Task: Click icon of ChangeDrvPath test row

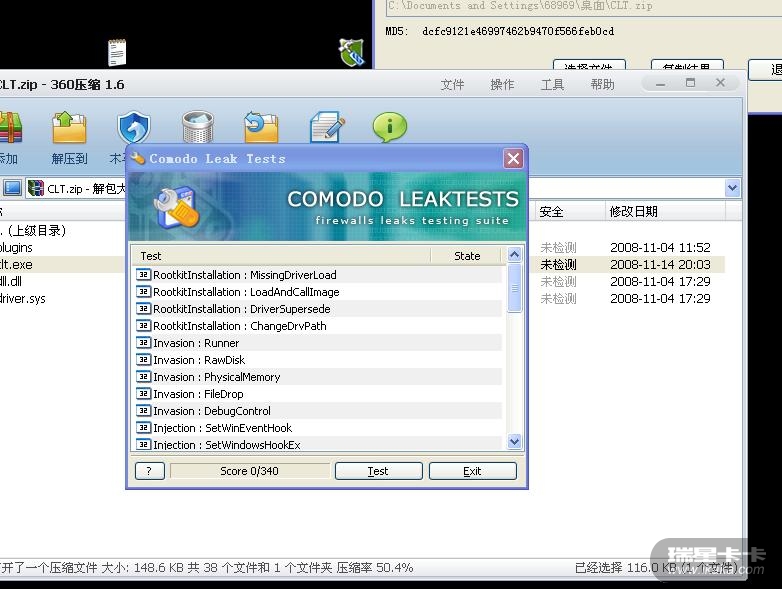Action: click(143, 326)
